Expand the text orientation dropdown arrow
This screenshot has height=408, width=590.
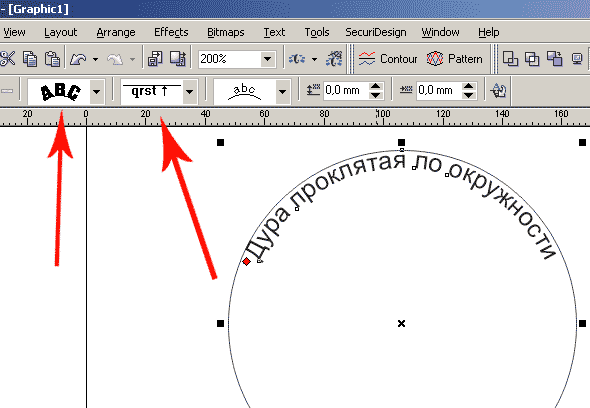pos(97,91)
